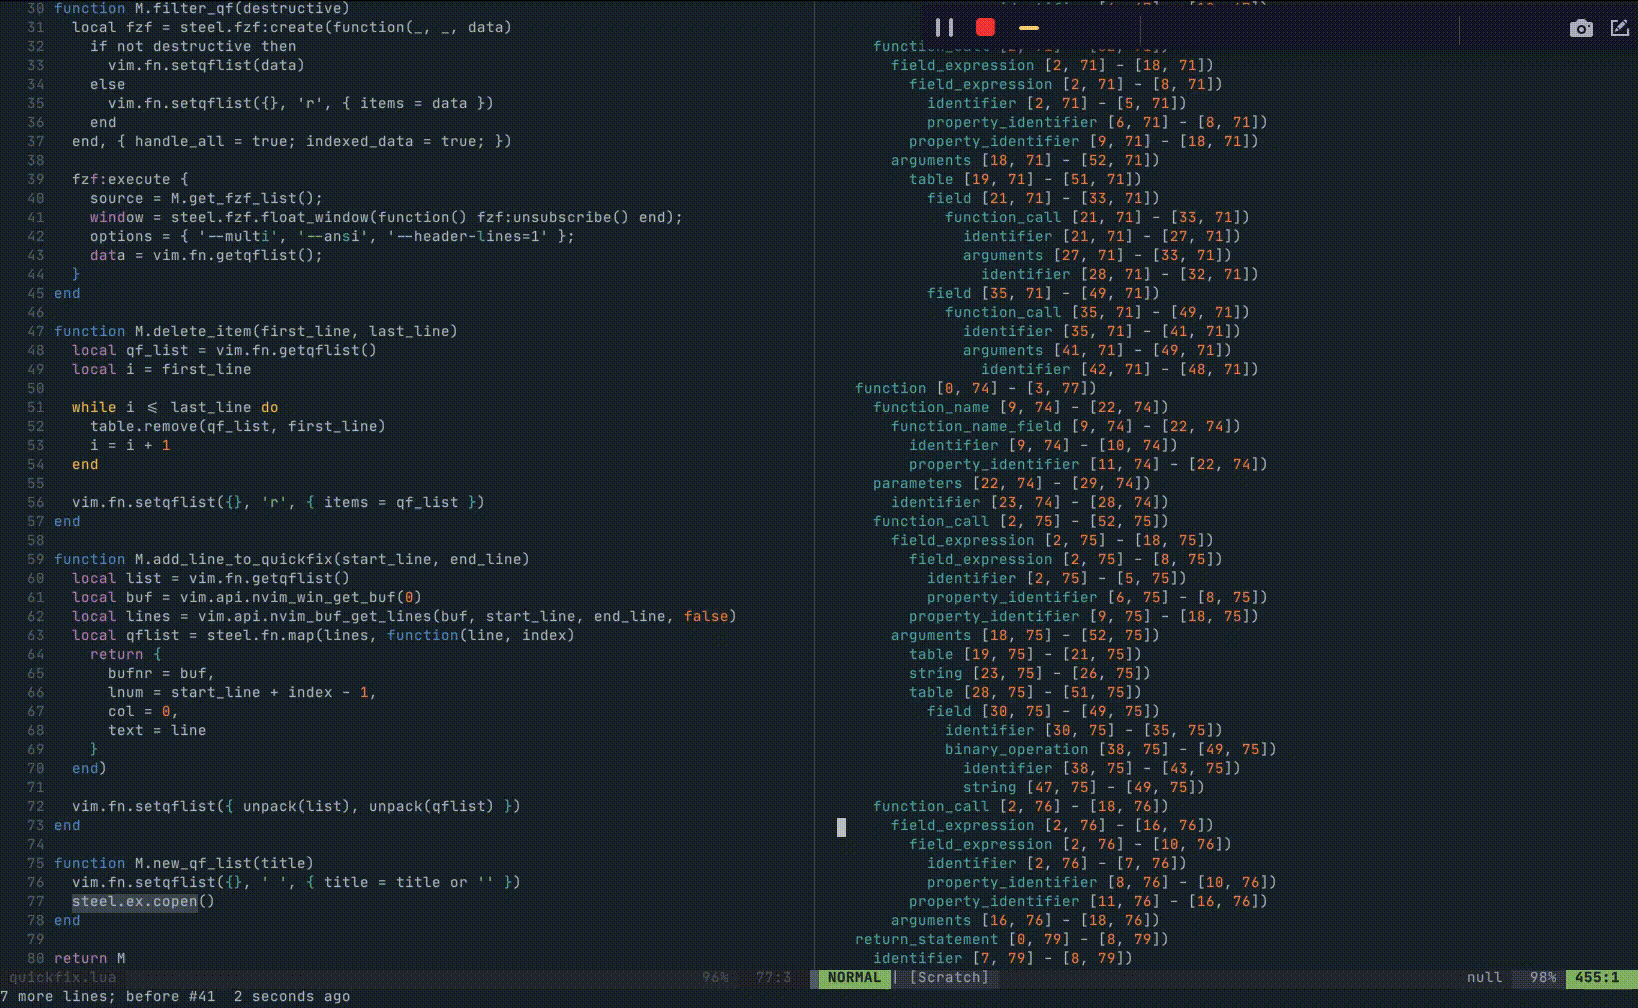The width and height of the screenshot is (1638, 1008).
Task: Click the yellow minimize bar in recorder overlay
Action: [x=1029, y=28]
